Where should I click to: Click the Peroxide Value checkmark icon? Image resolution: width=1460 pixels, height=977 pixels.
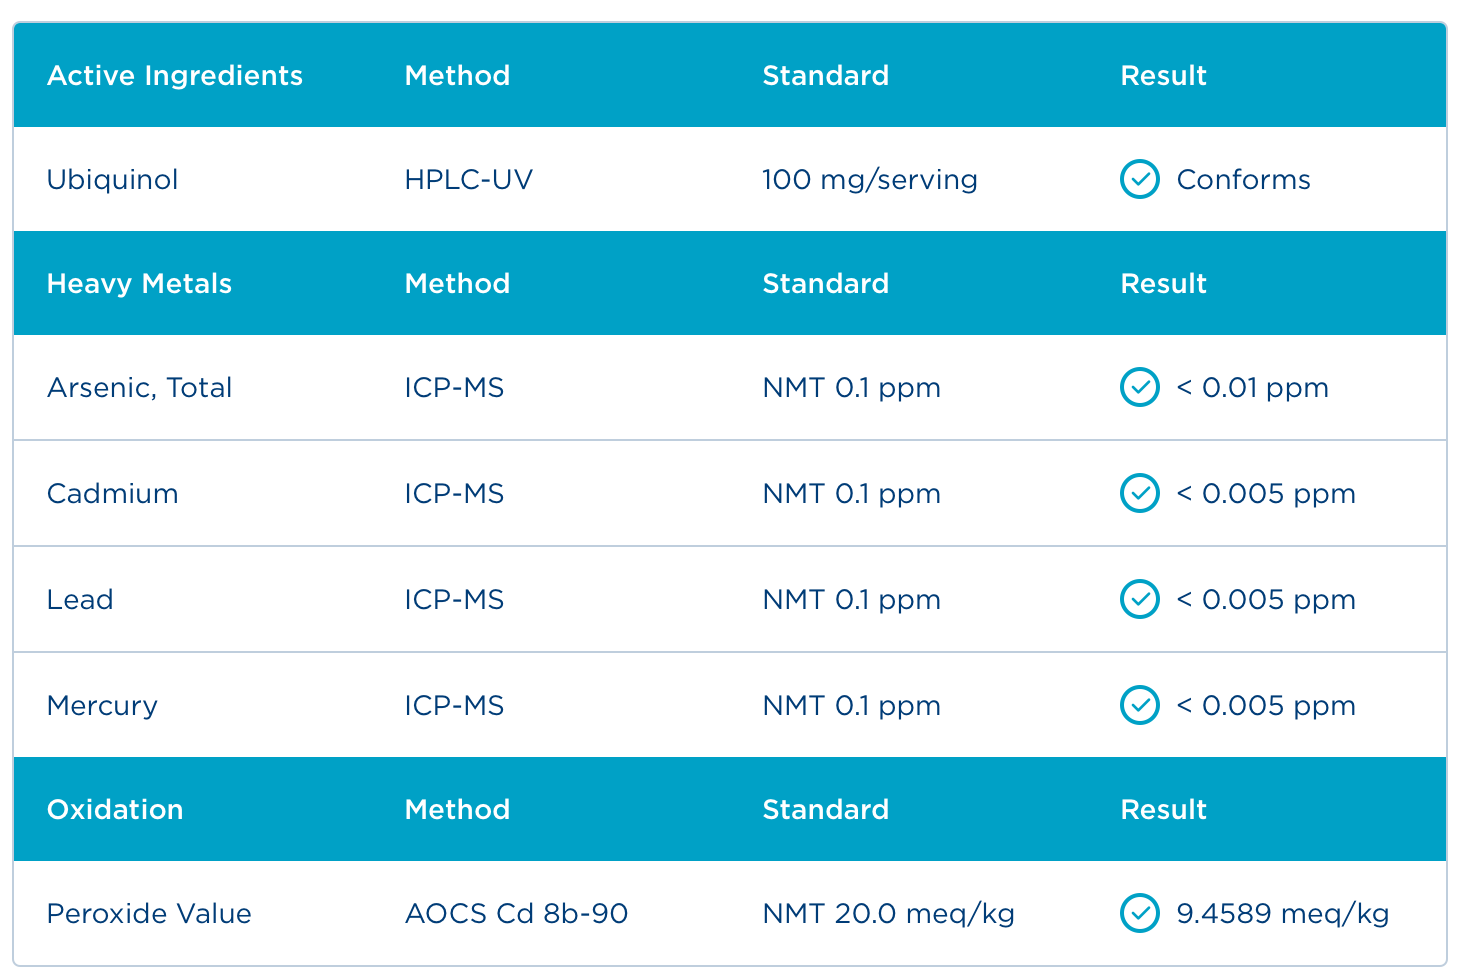[x=1139, y=913]
